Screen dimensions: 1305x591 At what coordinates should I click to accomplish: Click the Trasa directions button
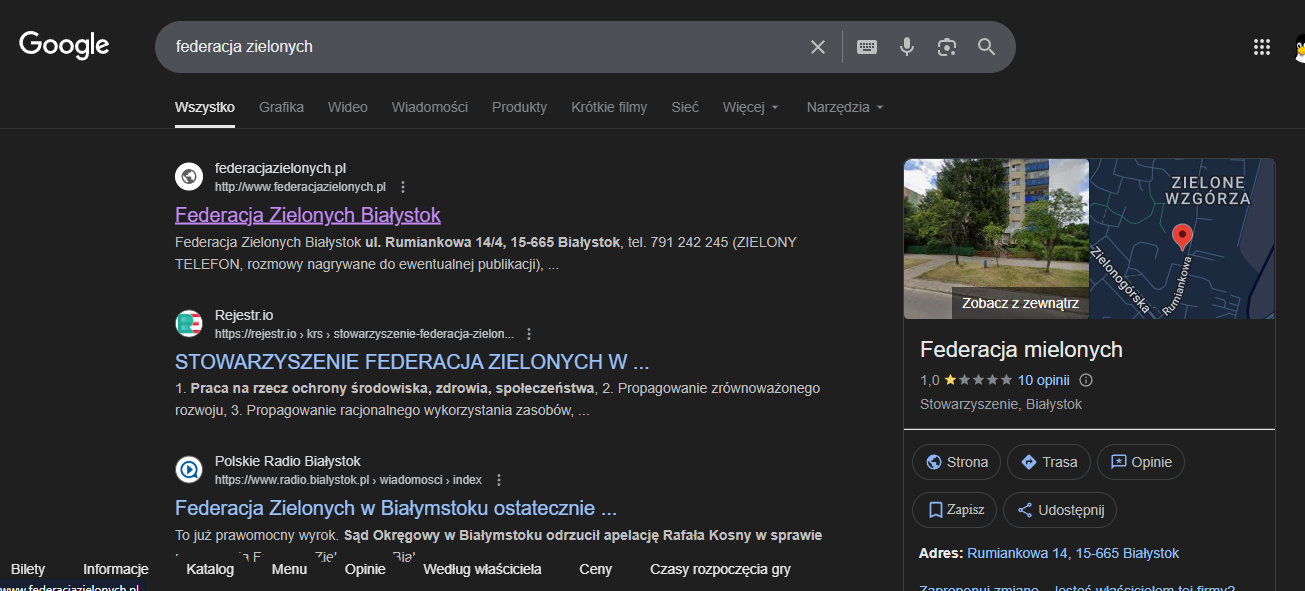point(1049,462)
